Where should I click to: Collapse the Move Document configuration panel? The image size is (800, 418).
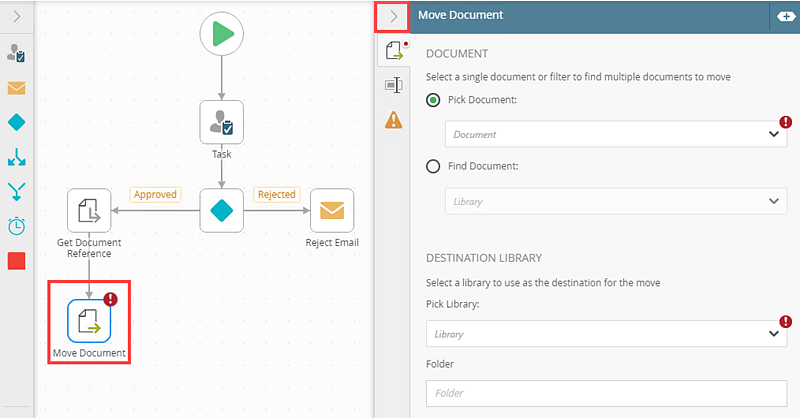(x=393, y=16)
